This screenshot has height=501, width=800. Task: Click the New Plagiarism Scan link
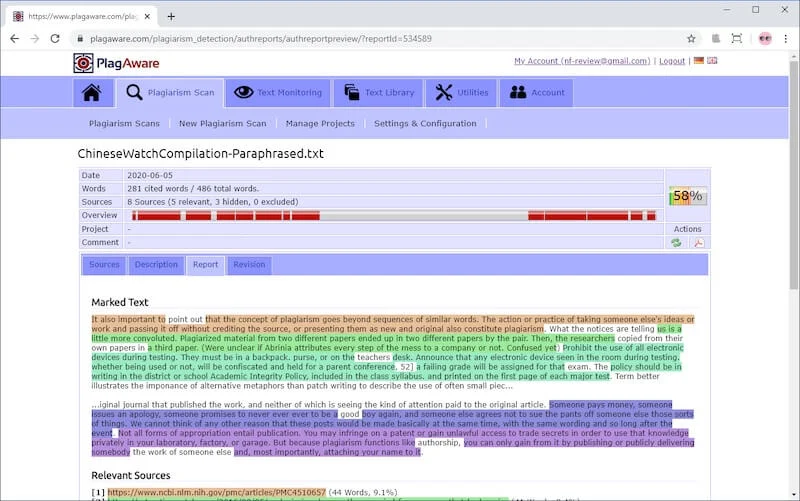(x=222, y=123)
